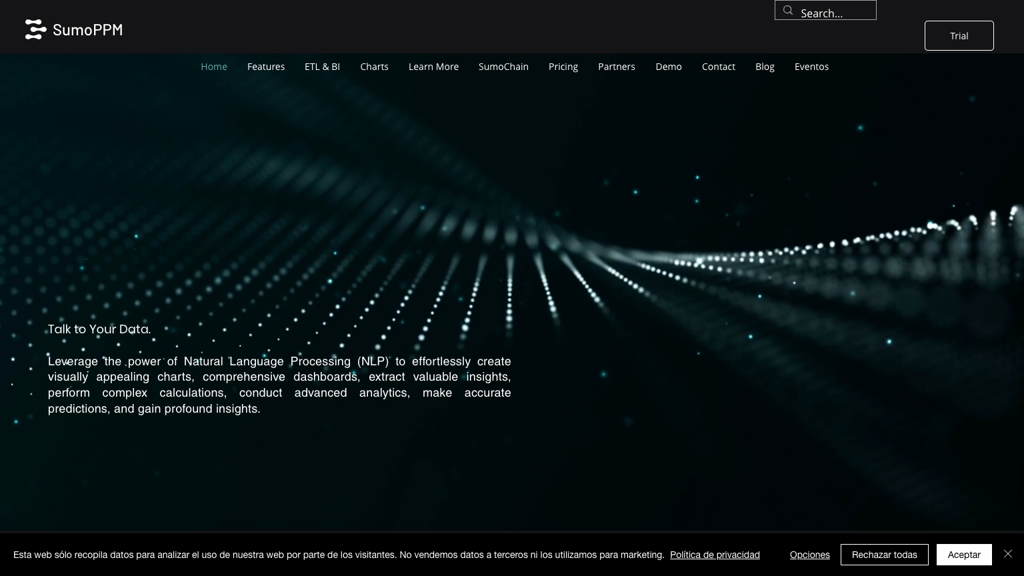Image resolution: width=1024 pixels, height=576 pixels.
Task: Select Partners in navigation bar
Action: (x=616, y=67)
